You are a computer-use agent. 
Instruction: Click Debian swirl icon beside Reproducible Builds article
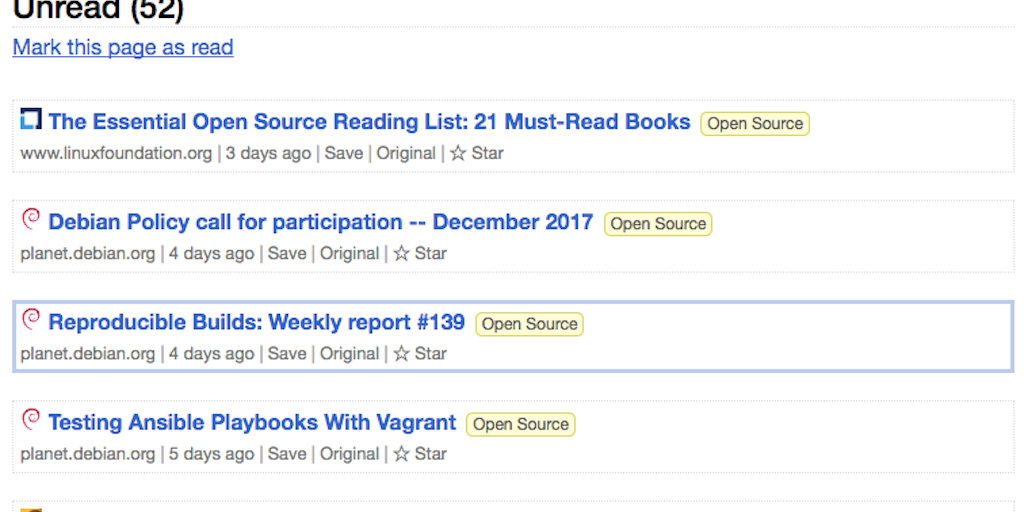point(31,319)
